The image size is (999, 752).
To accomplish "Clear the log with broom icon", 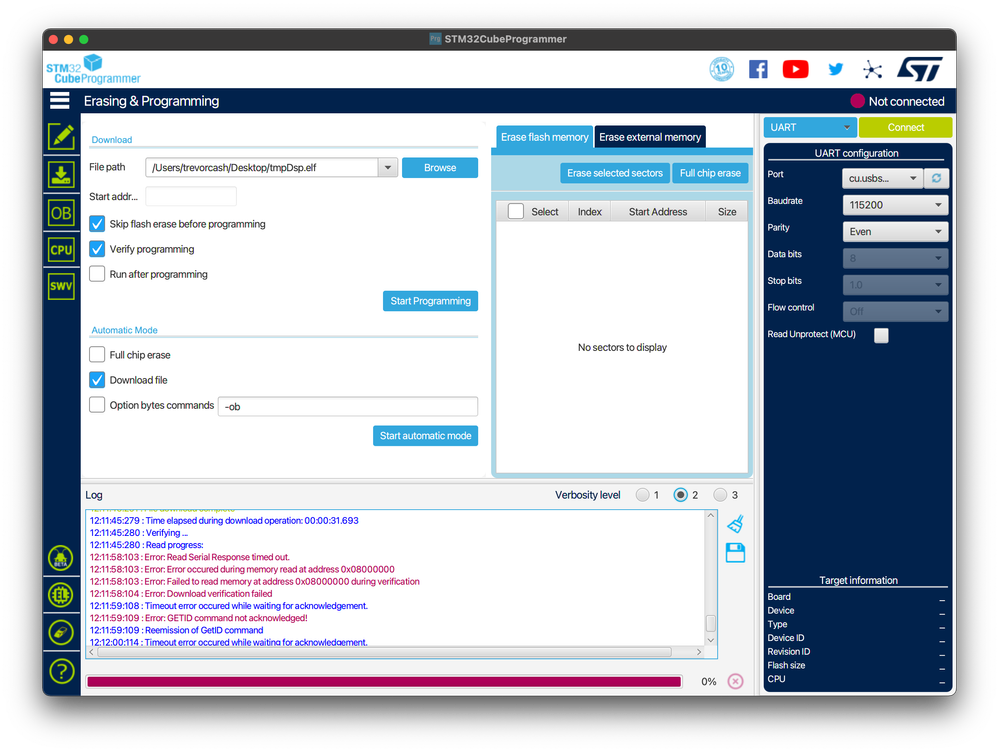I will click(735, 524).
